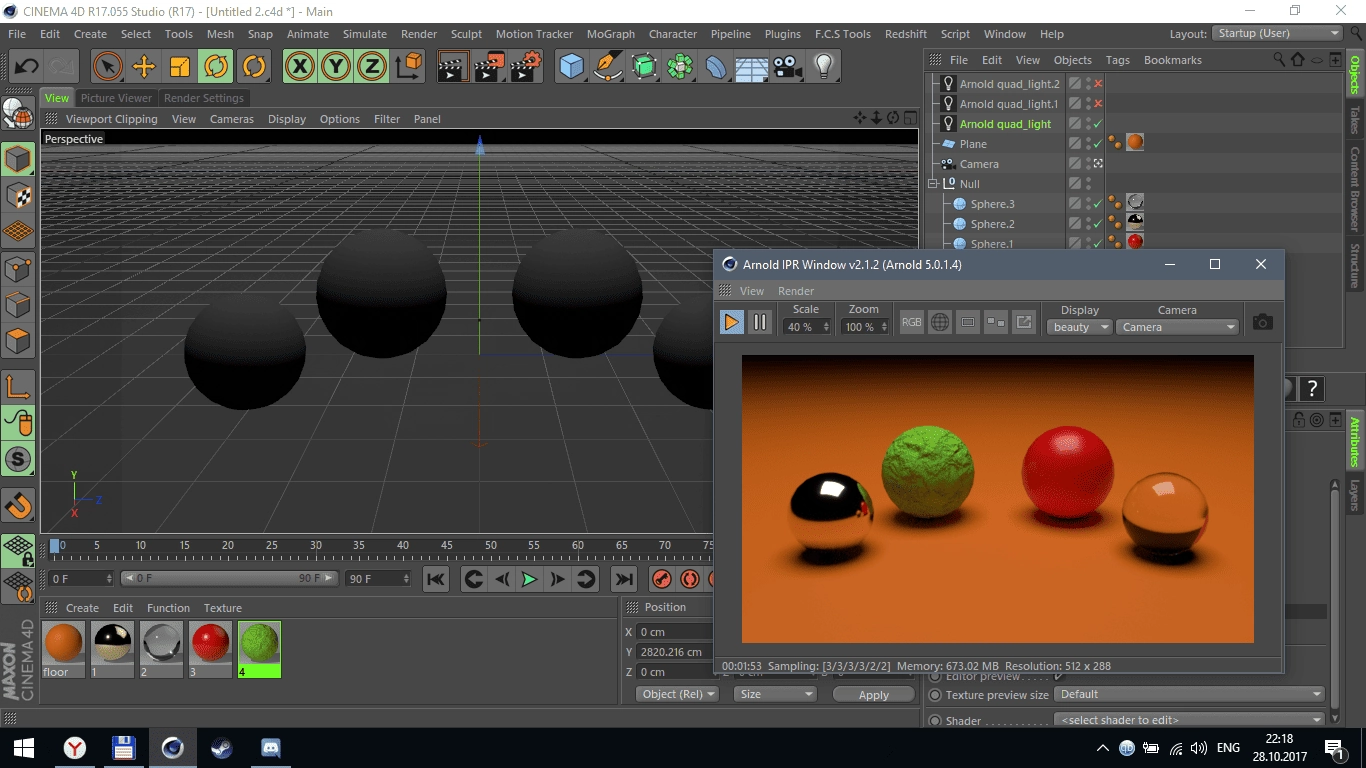The image size is (1366, 768).
Task: Click the record keyframe button
Action: click(x=662, y=579)
